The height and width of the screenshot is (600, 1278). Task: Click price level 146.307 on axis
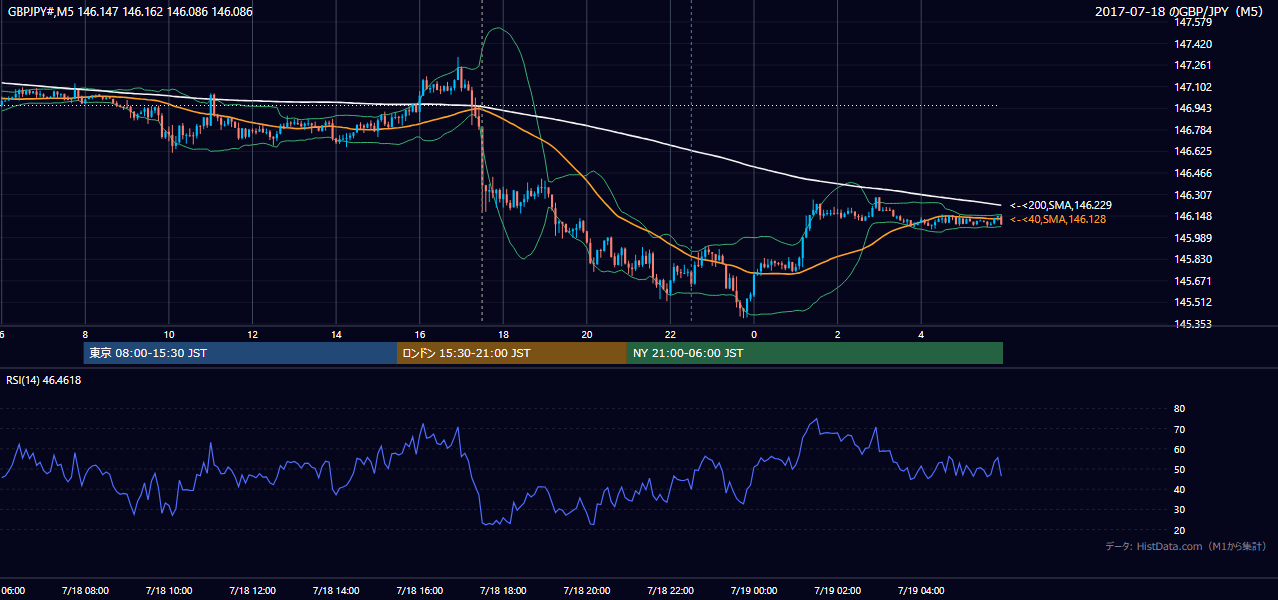pos(1195,195)
